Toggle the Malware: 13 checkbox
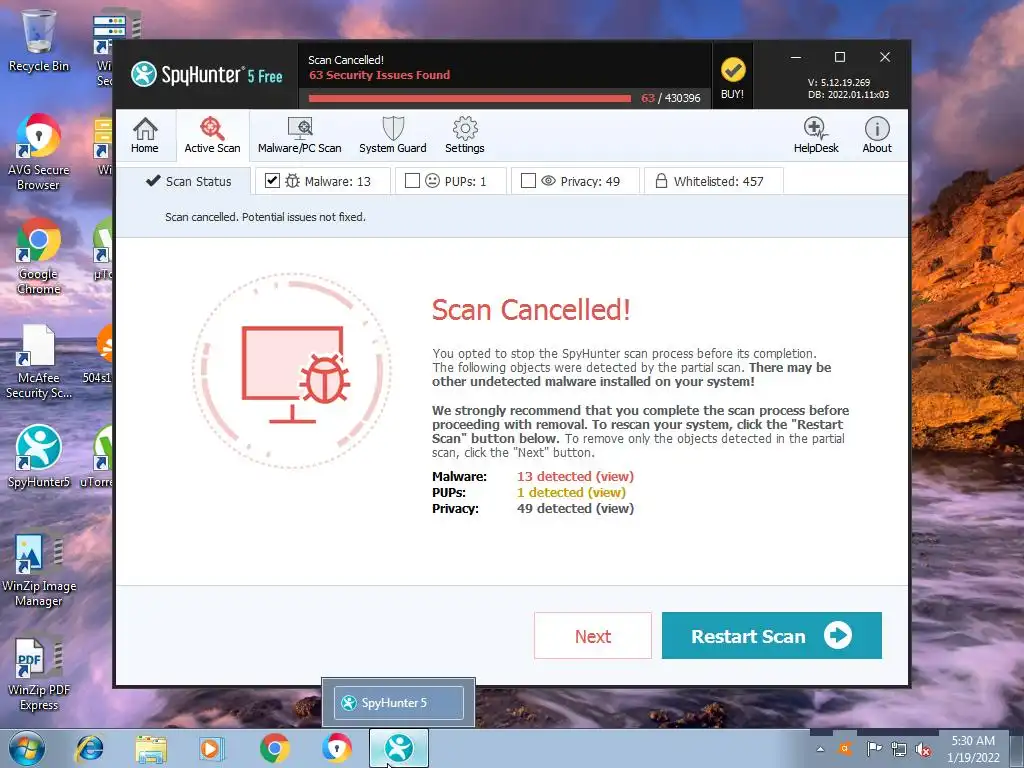This screenshot has height=768, width=1024. click(272, 180)
